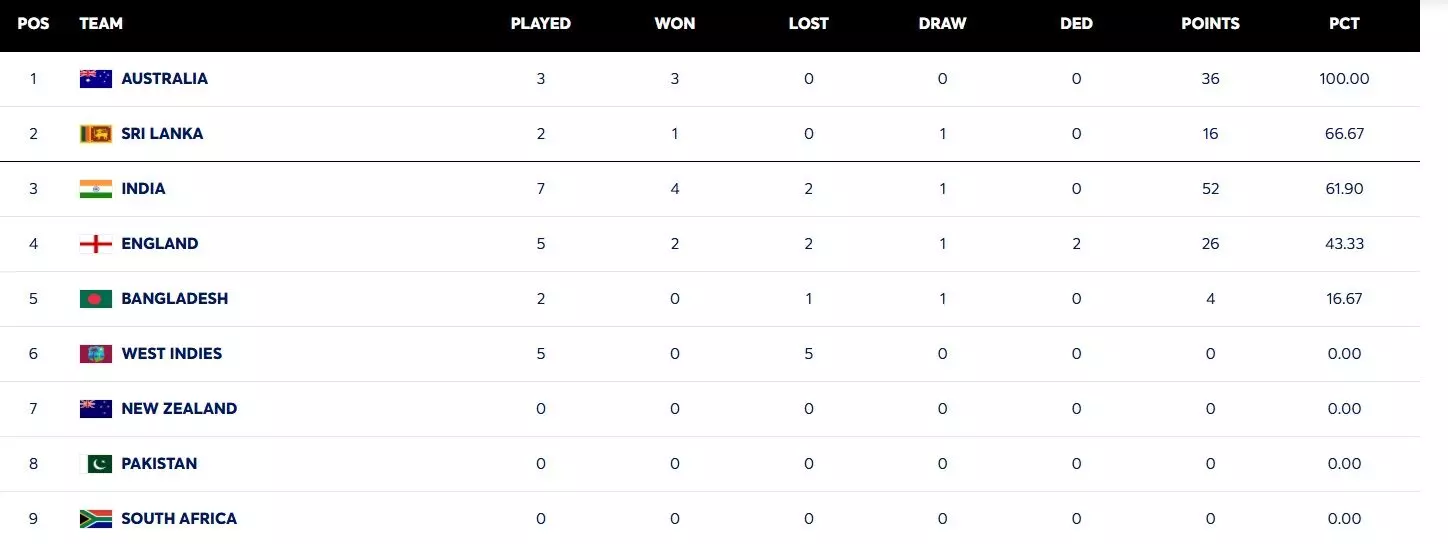Click the Australia flag icon
The height and width of the screenshot is (544, 1448).
point(96,79)
